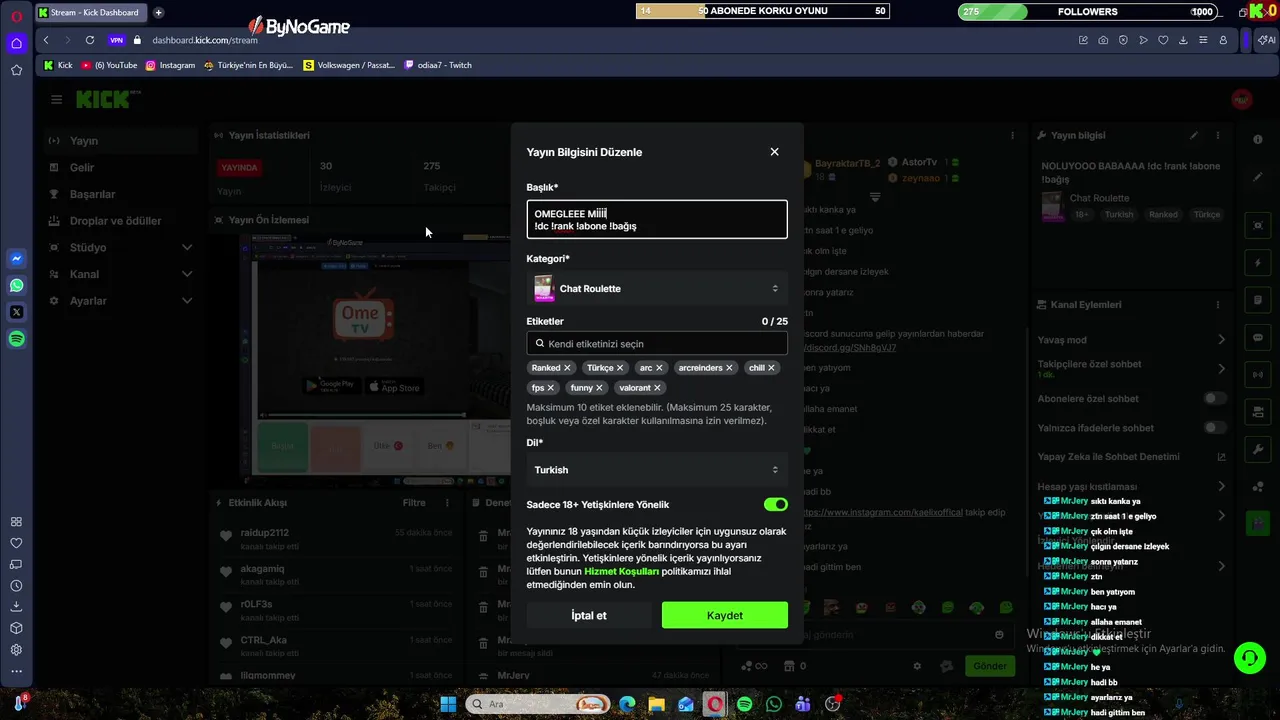Open Opera downloads icon in toolbar
This screenshot has height=720, width=1280.
coord(1183,40)
